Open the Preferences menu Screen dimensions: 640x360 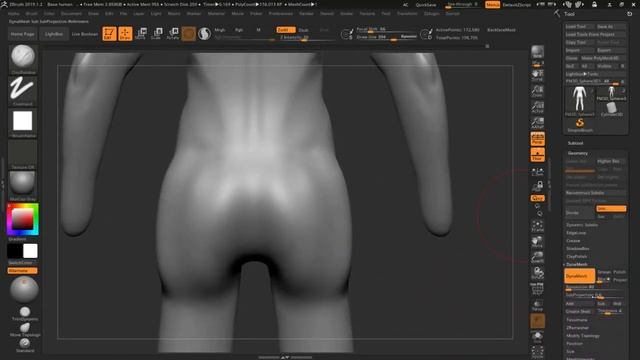281,13
